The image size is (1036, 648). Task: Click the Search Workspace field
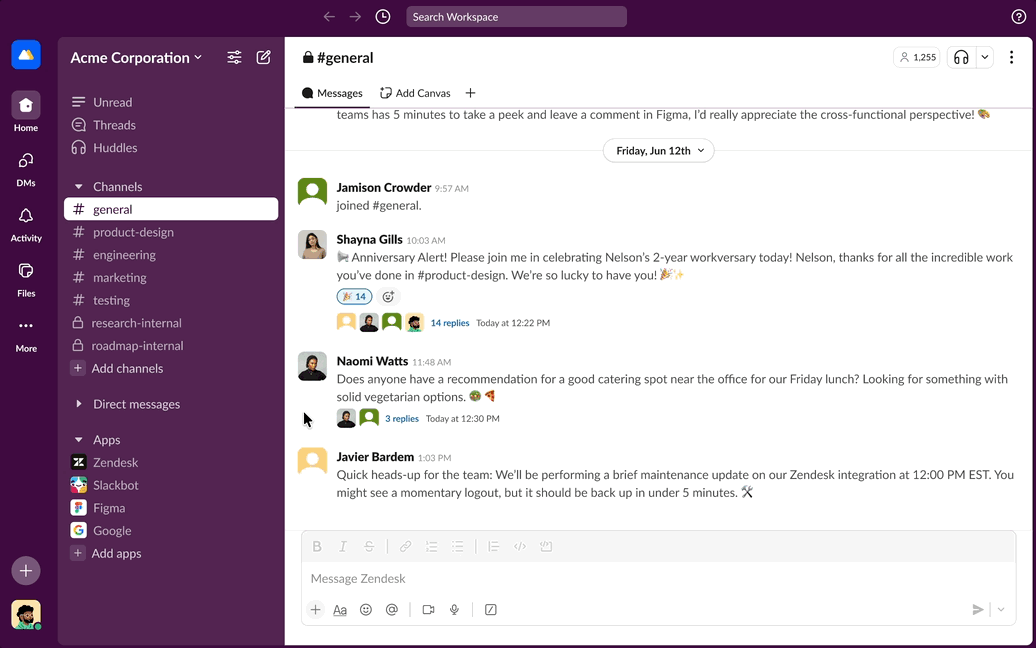pyautogui.click(x=517, y=17)
